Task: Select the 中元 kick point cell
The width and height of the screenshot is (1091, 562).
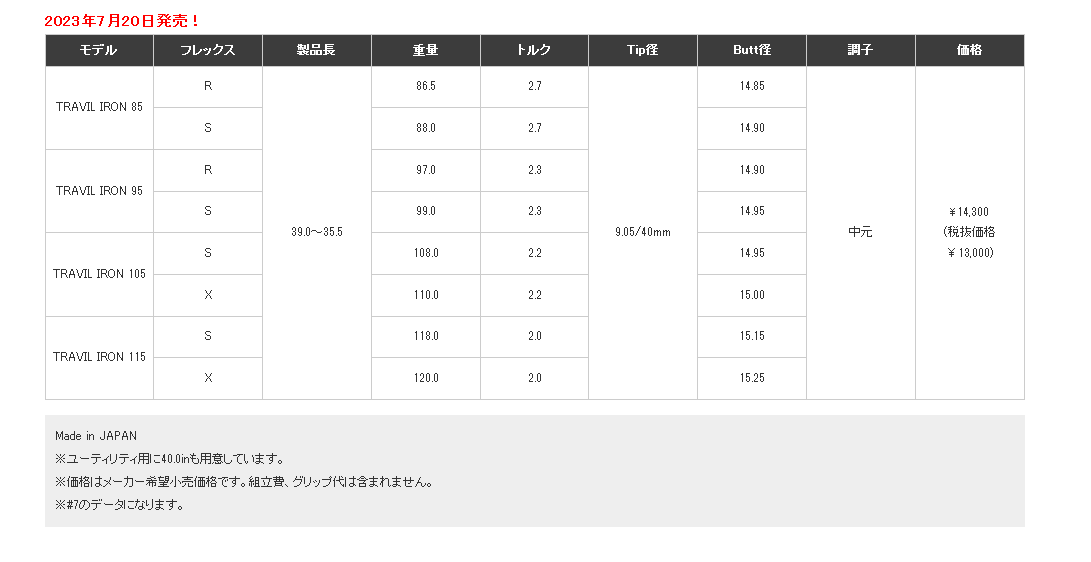Action: point(861,232)
